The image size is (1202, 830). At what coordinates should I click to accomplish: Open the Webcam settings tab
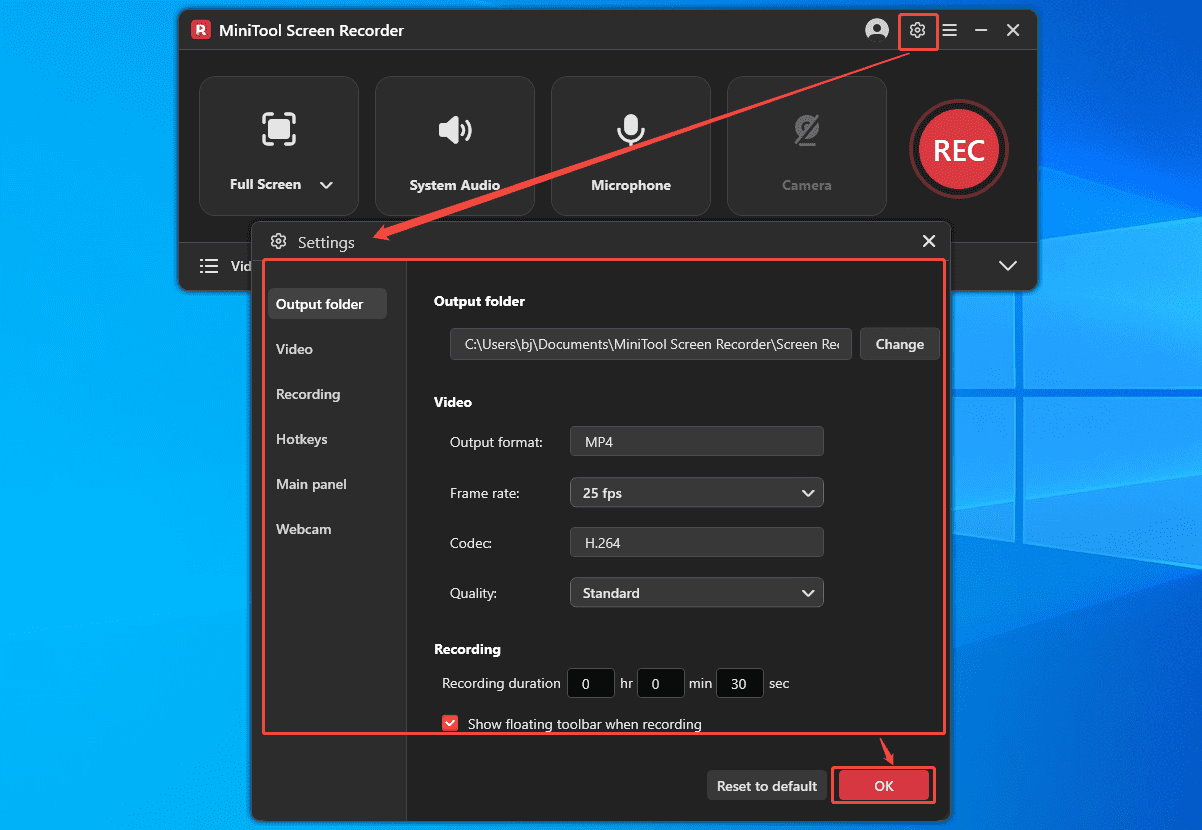point(327,529)
